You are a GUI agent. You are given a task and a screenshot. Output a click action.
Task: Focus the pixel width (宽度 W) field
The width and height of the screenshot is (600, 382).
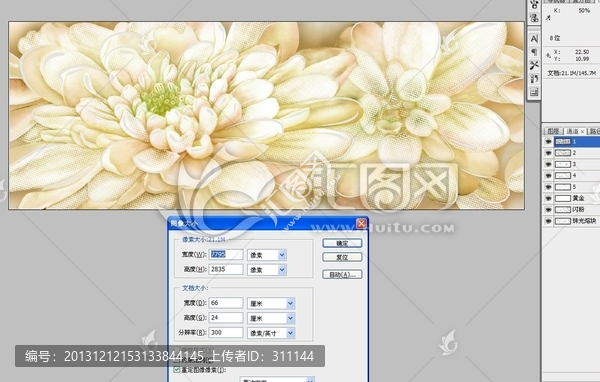click(x=226, y=255)
